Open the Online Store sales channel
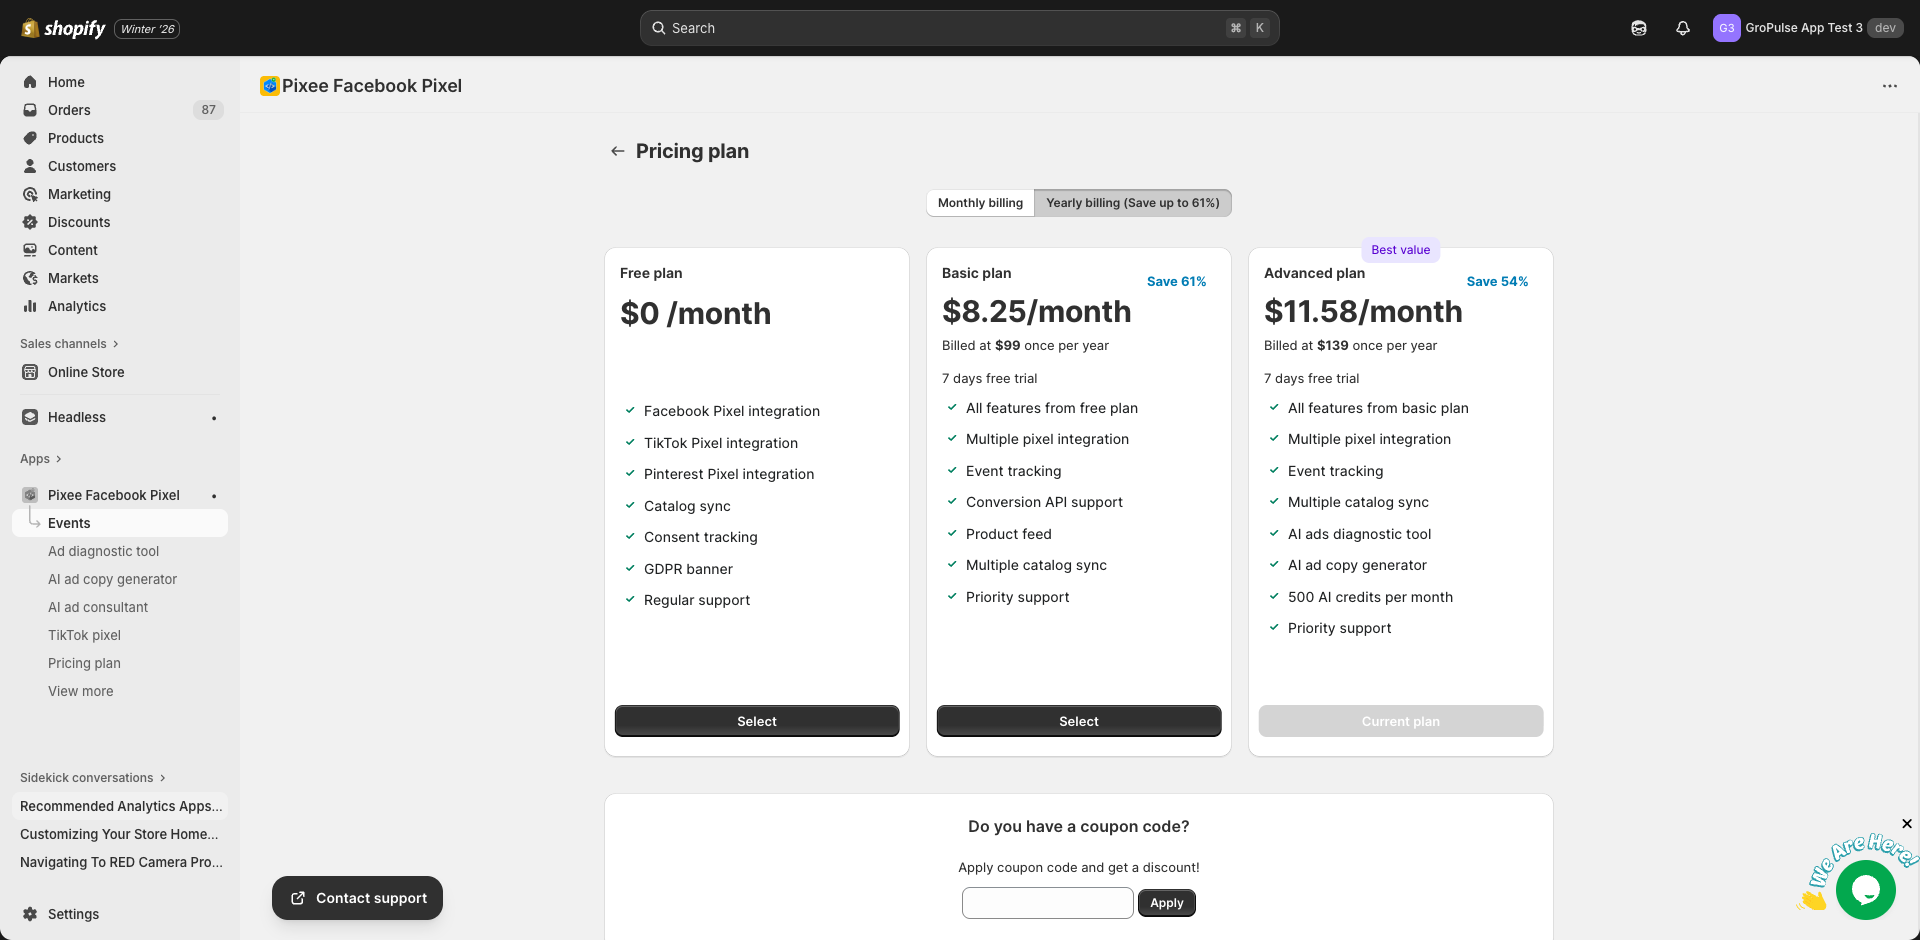 [85, 372]
